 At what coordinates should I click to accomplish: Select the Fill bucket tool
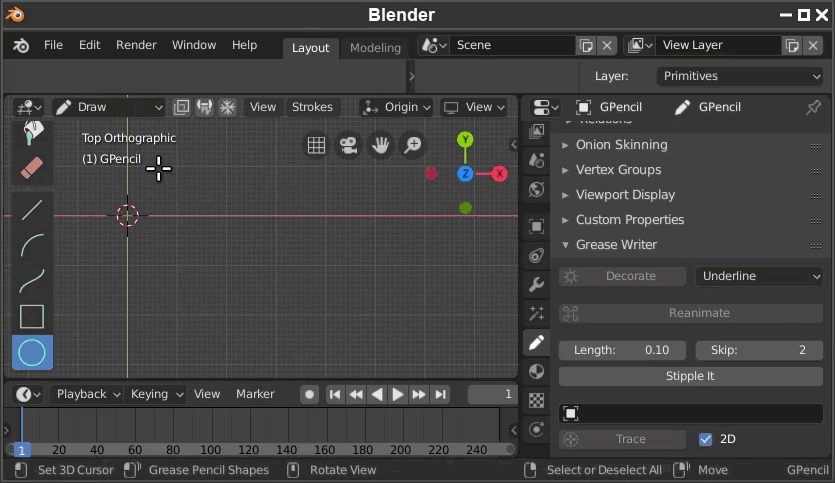click(x=32, y=133)
